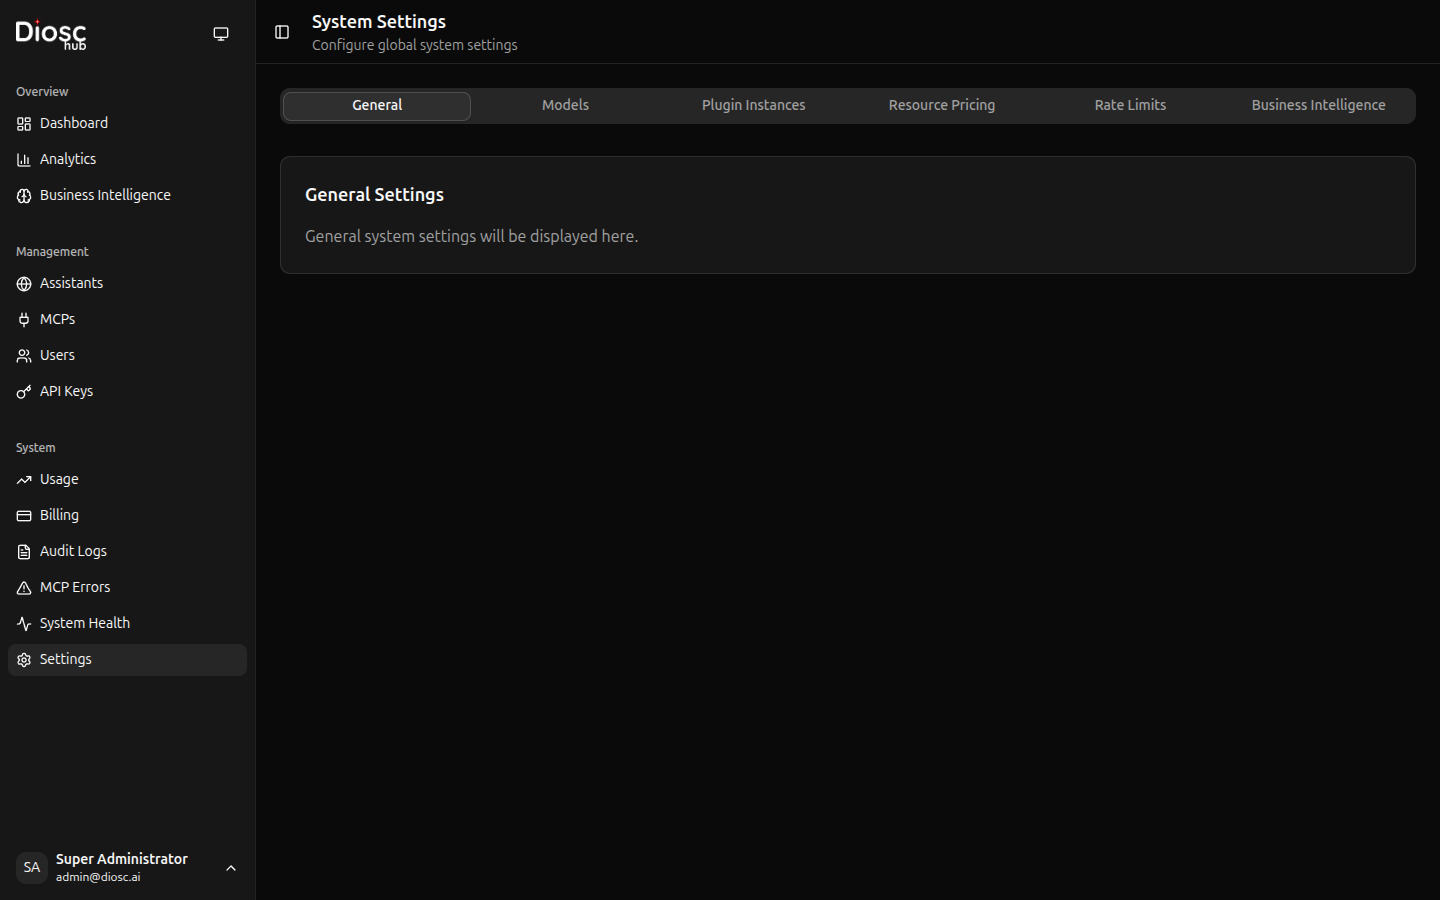This screenshot has height=900, width=1440.
Task: Open the Audit Logs page
Action: 72,550
